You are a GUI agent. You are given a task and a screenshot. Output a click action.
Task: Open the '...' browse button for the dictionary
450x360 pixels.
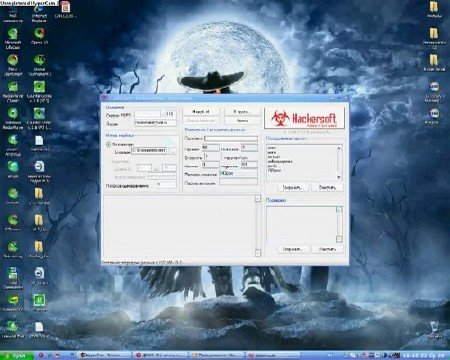[x=172, y=151]
